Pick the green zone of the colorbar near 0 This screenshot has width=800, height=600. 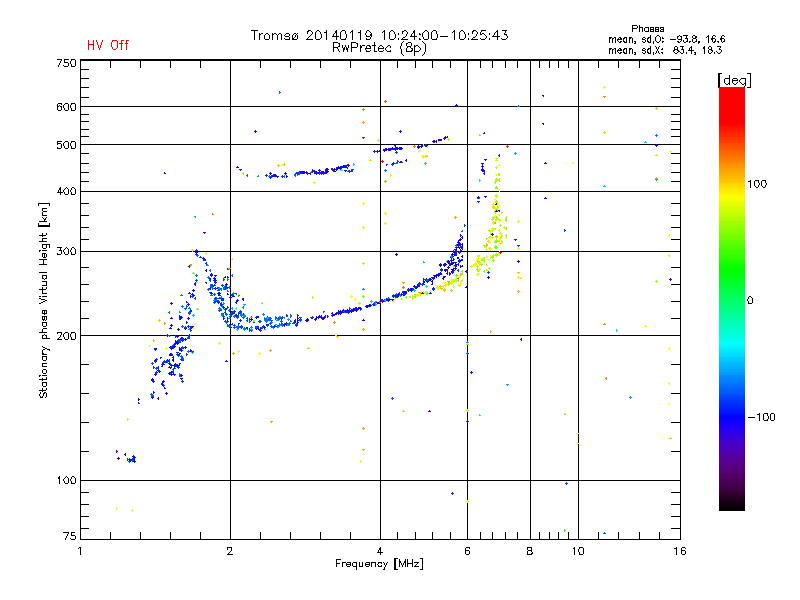coord(732,286)
